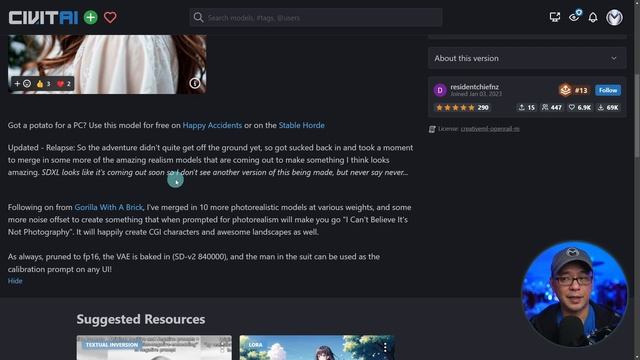
Task: Open the notifications bell
Action: pos(593,17)
